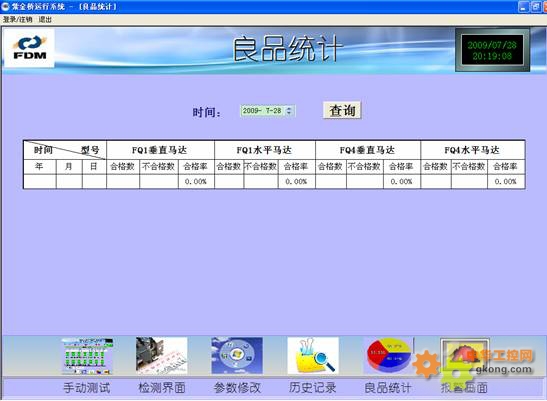Increment the date with stepper arrows
The height and width of the screenshot is (401, 547).
click(289, 109)
